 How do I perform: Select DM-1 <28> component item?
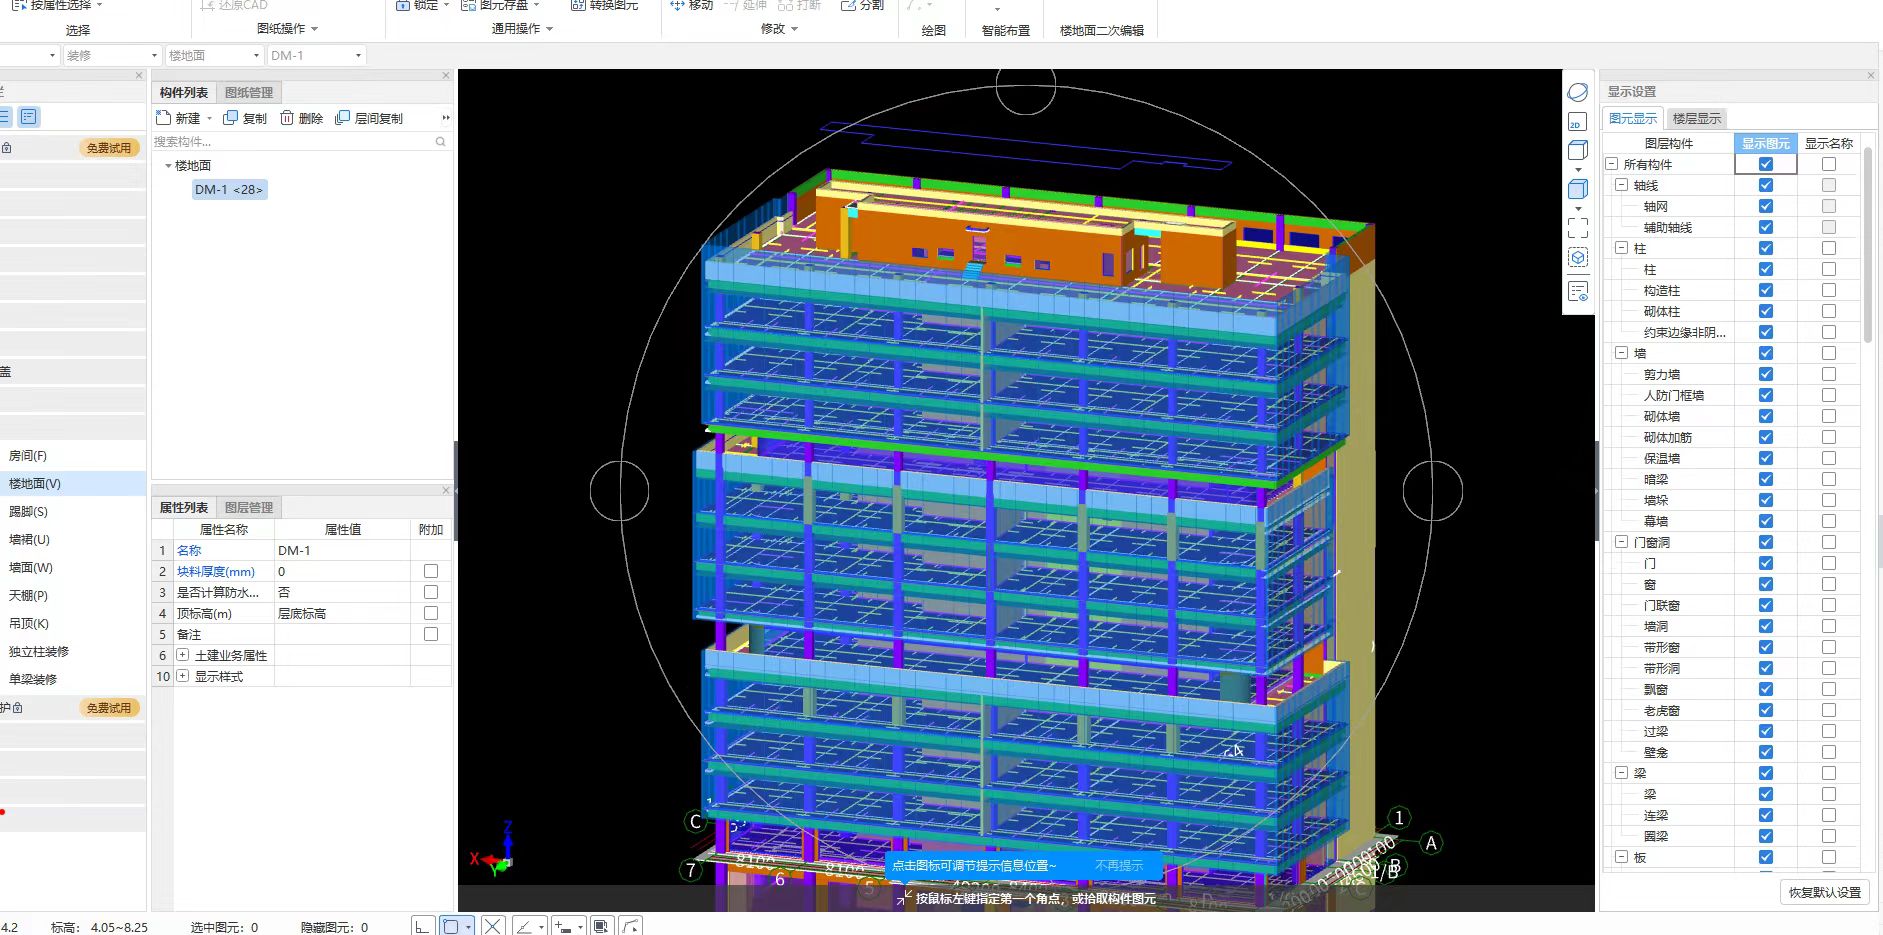(229, 189)
